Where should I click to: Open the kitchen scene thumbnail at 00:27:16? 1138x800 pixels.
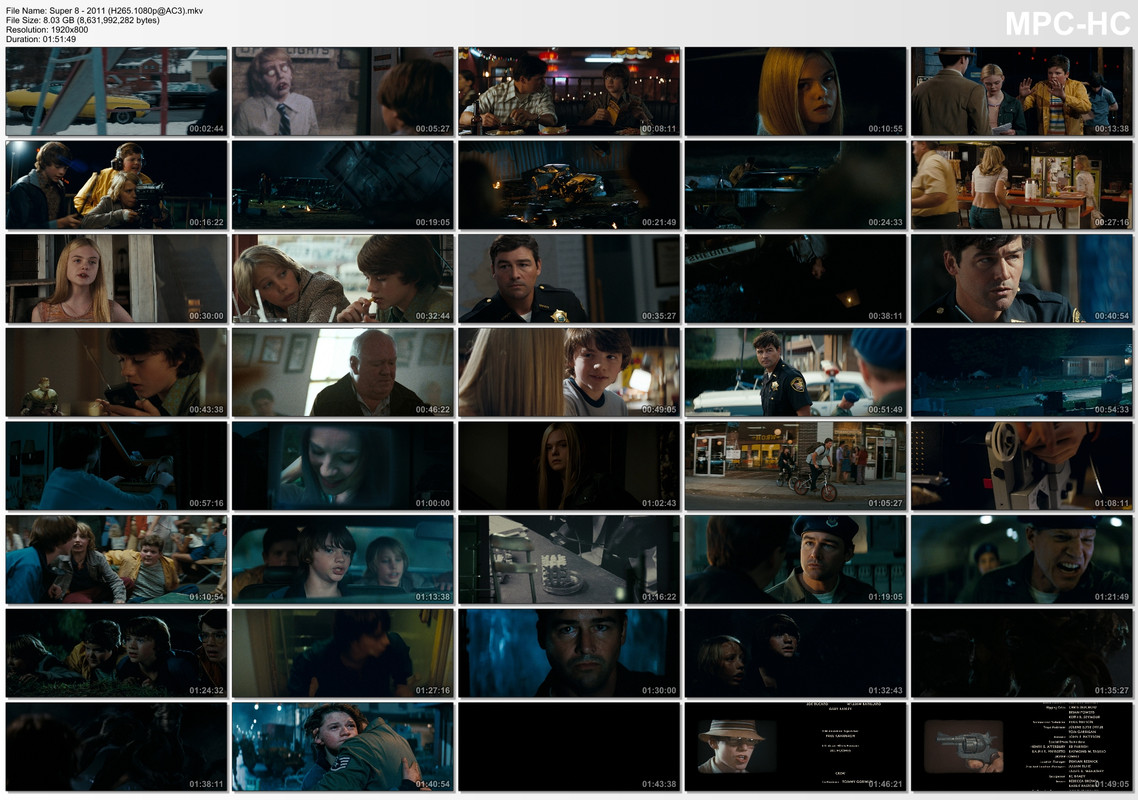tap(1022, 185)
